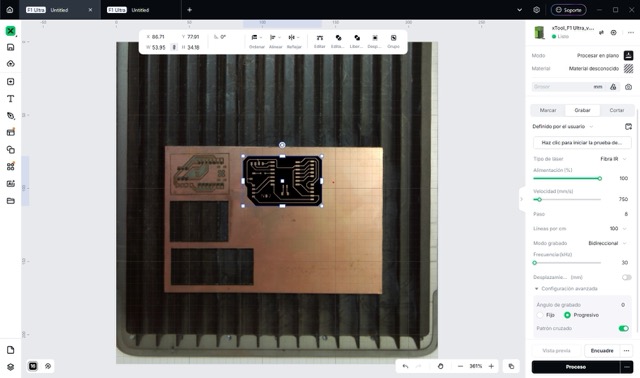The image size is (640, 378).
Task: Click the Paso value field
Action: 626,214
